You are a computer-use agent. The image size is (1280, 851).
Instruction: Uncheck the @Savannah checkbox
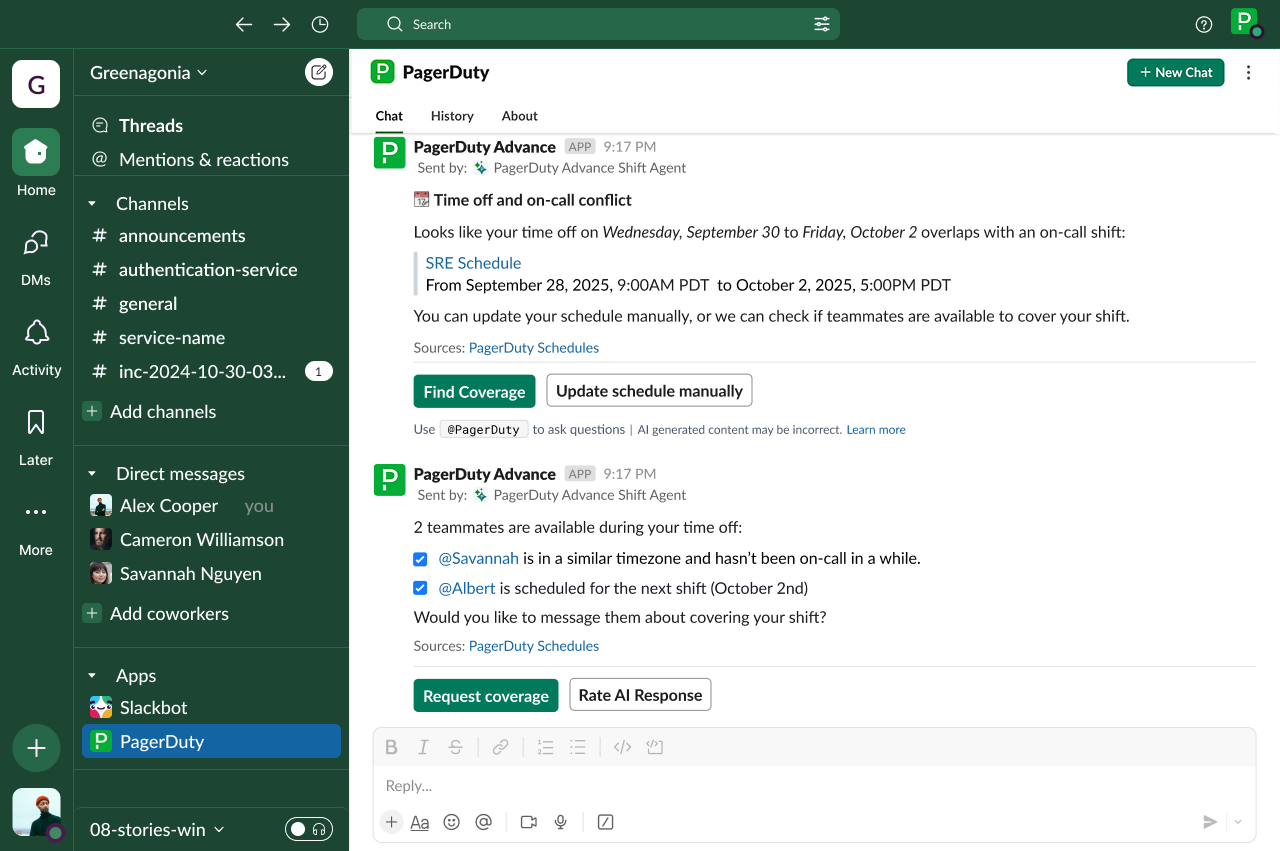[421, 559]
